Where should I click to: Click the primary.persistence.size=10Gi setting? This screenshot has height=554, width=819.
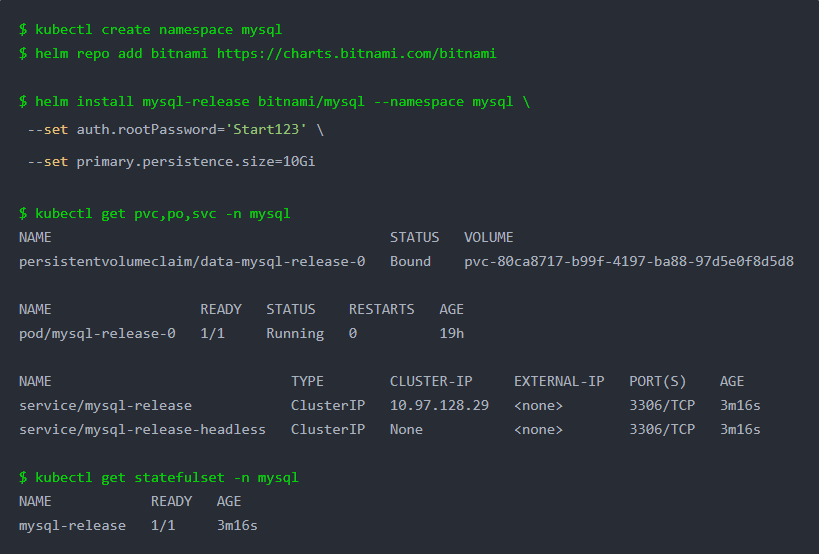pos(195,162)
